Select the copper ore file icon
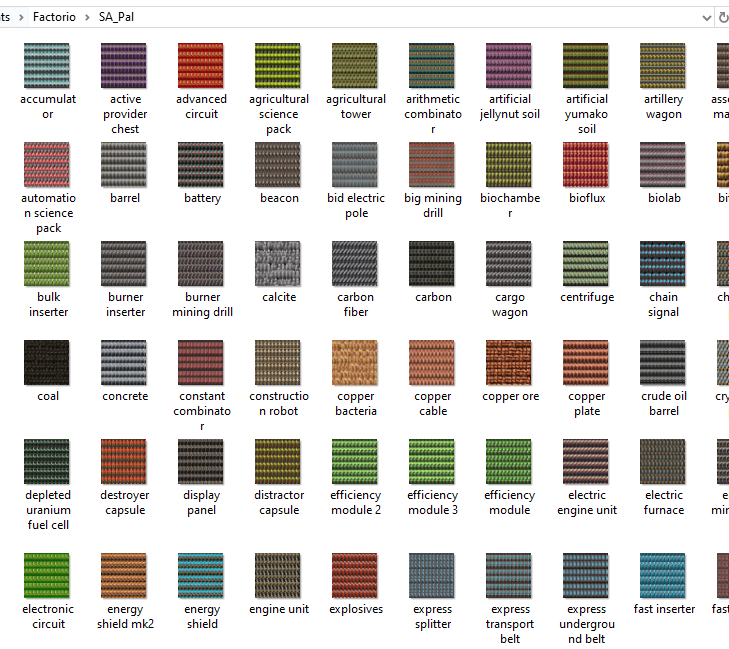 (x=509, y=363)
